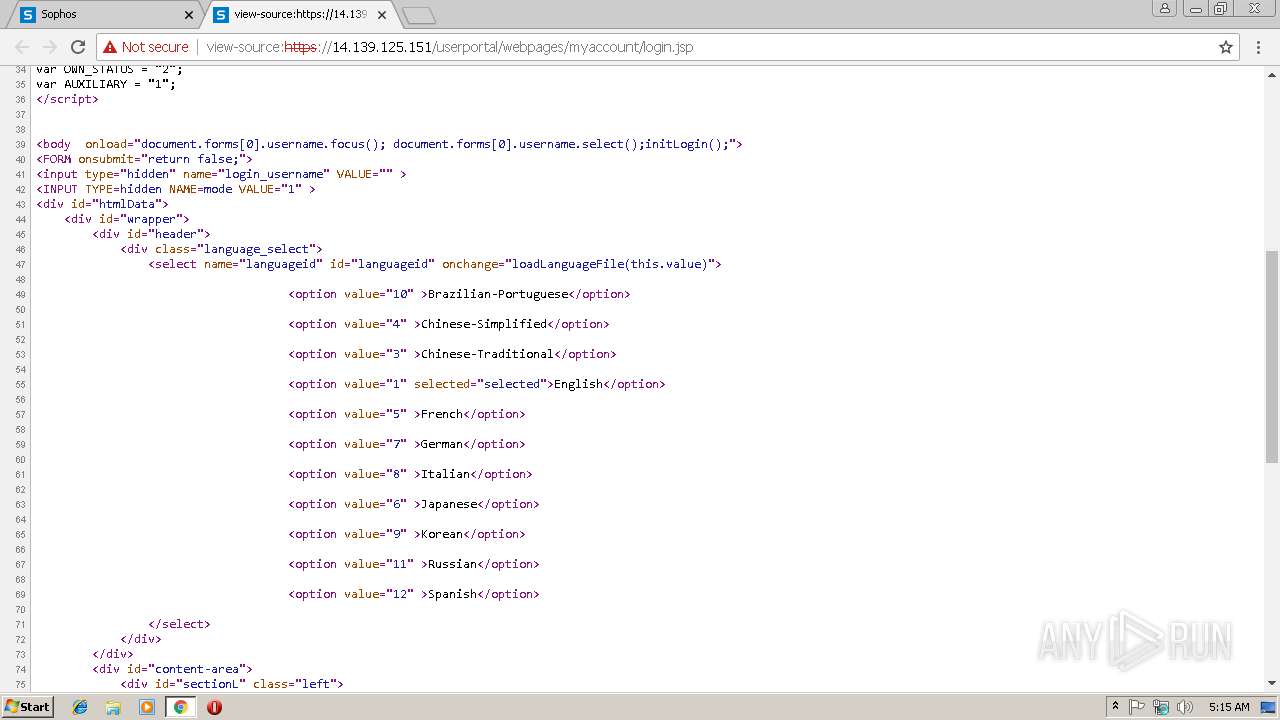Click the 'var AUXILIARY' source line
The width and height of the screenshot is (1280, 720).
click(106, 84)
